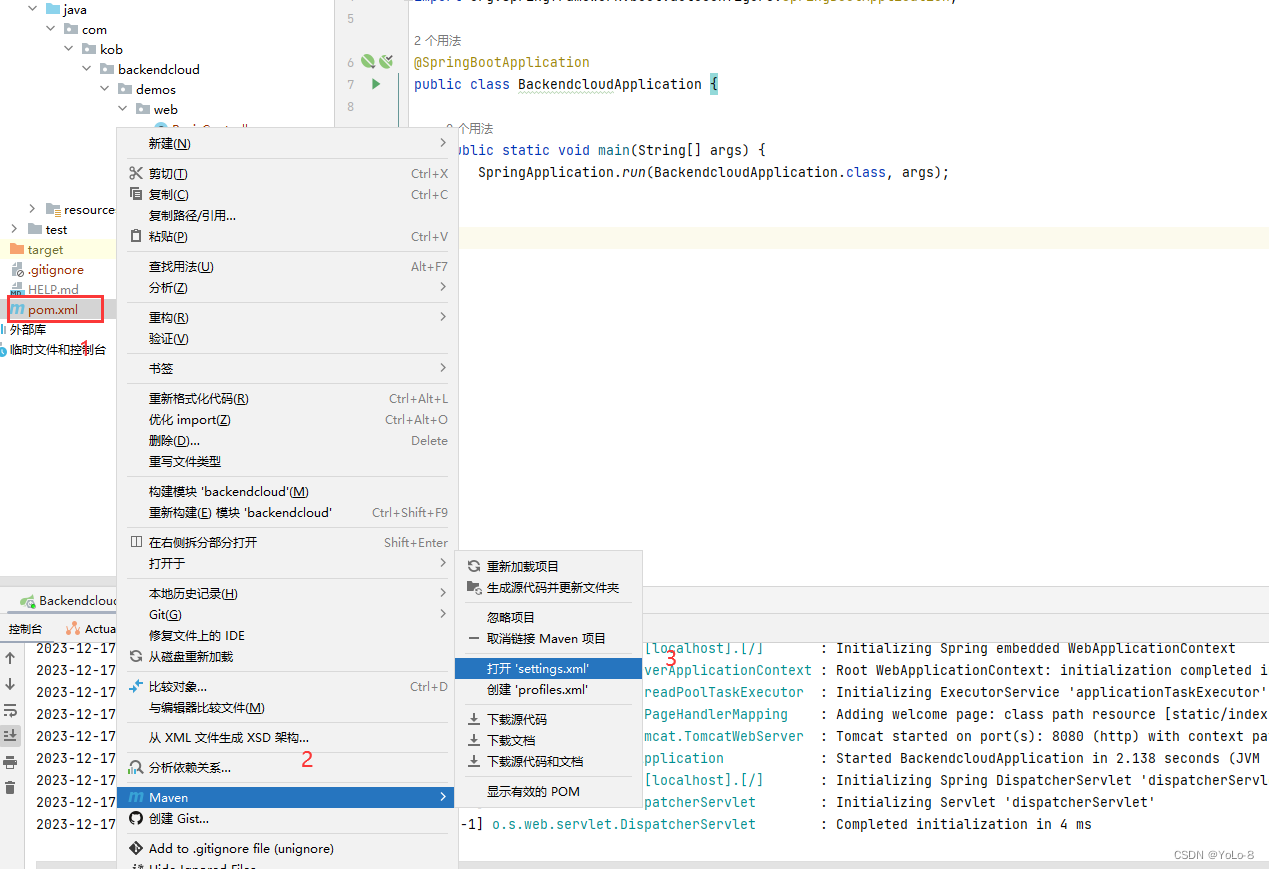Choose 删除(D)... menu entry
Screen dimensions: 1269x869
pos(287,440)
